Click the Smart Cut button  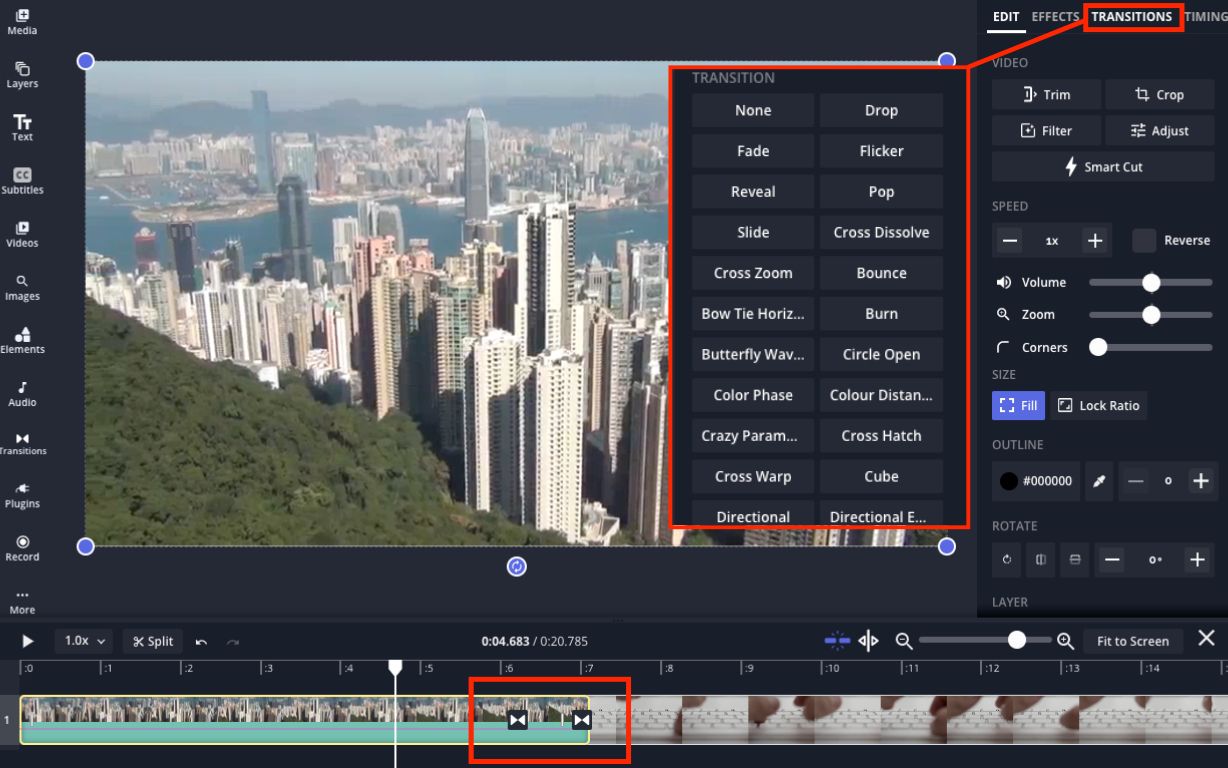point(1103,167)
